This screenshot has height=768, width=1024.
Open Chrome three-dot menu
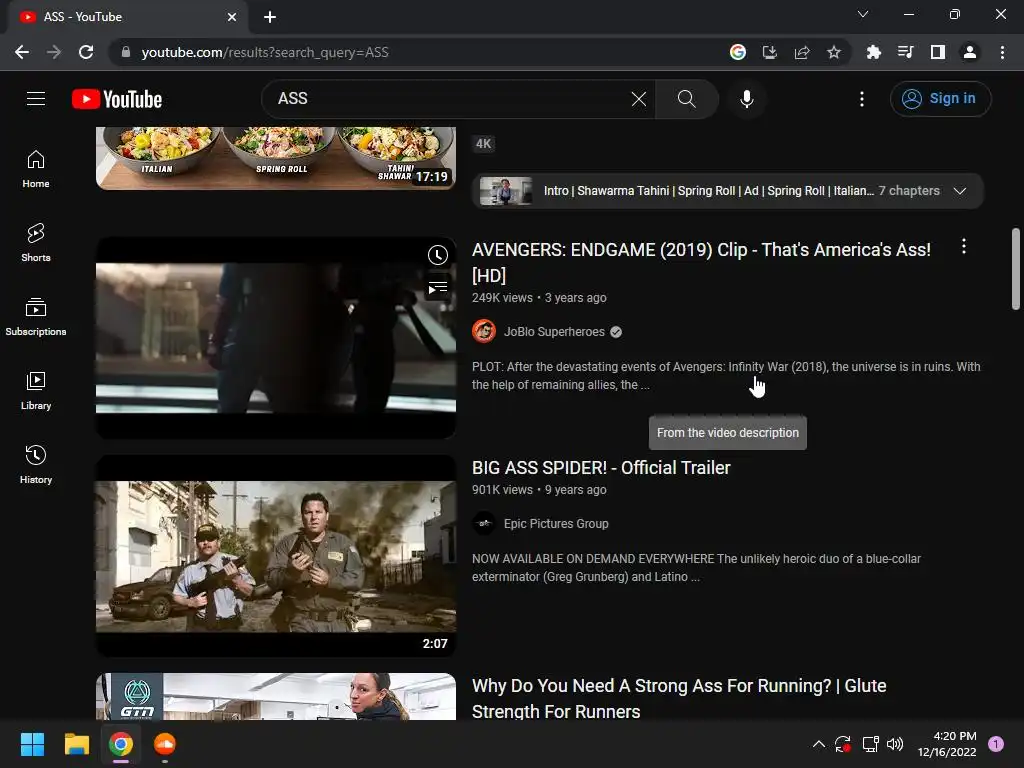[1002, 52]
